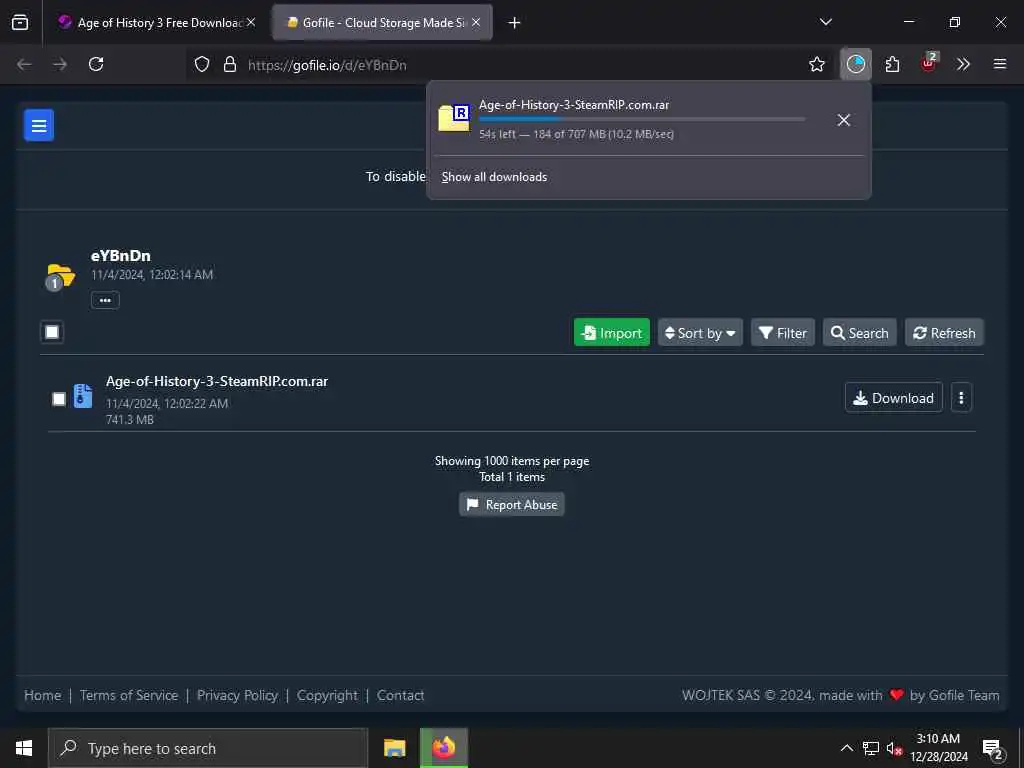Open the eYBnDn folder options ellipsis

pos(105,300)
